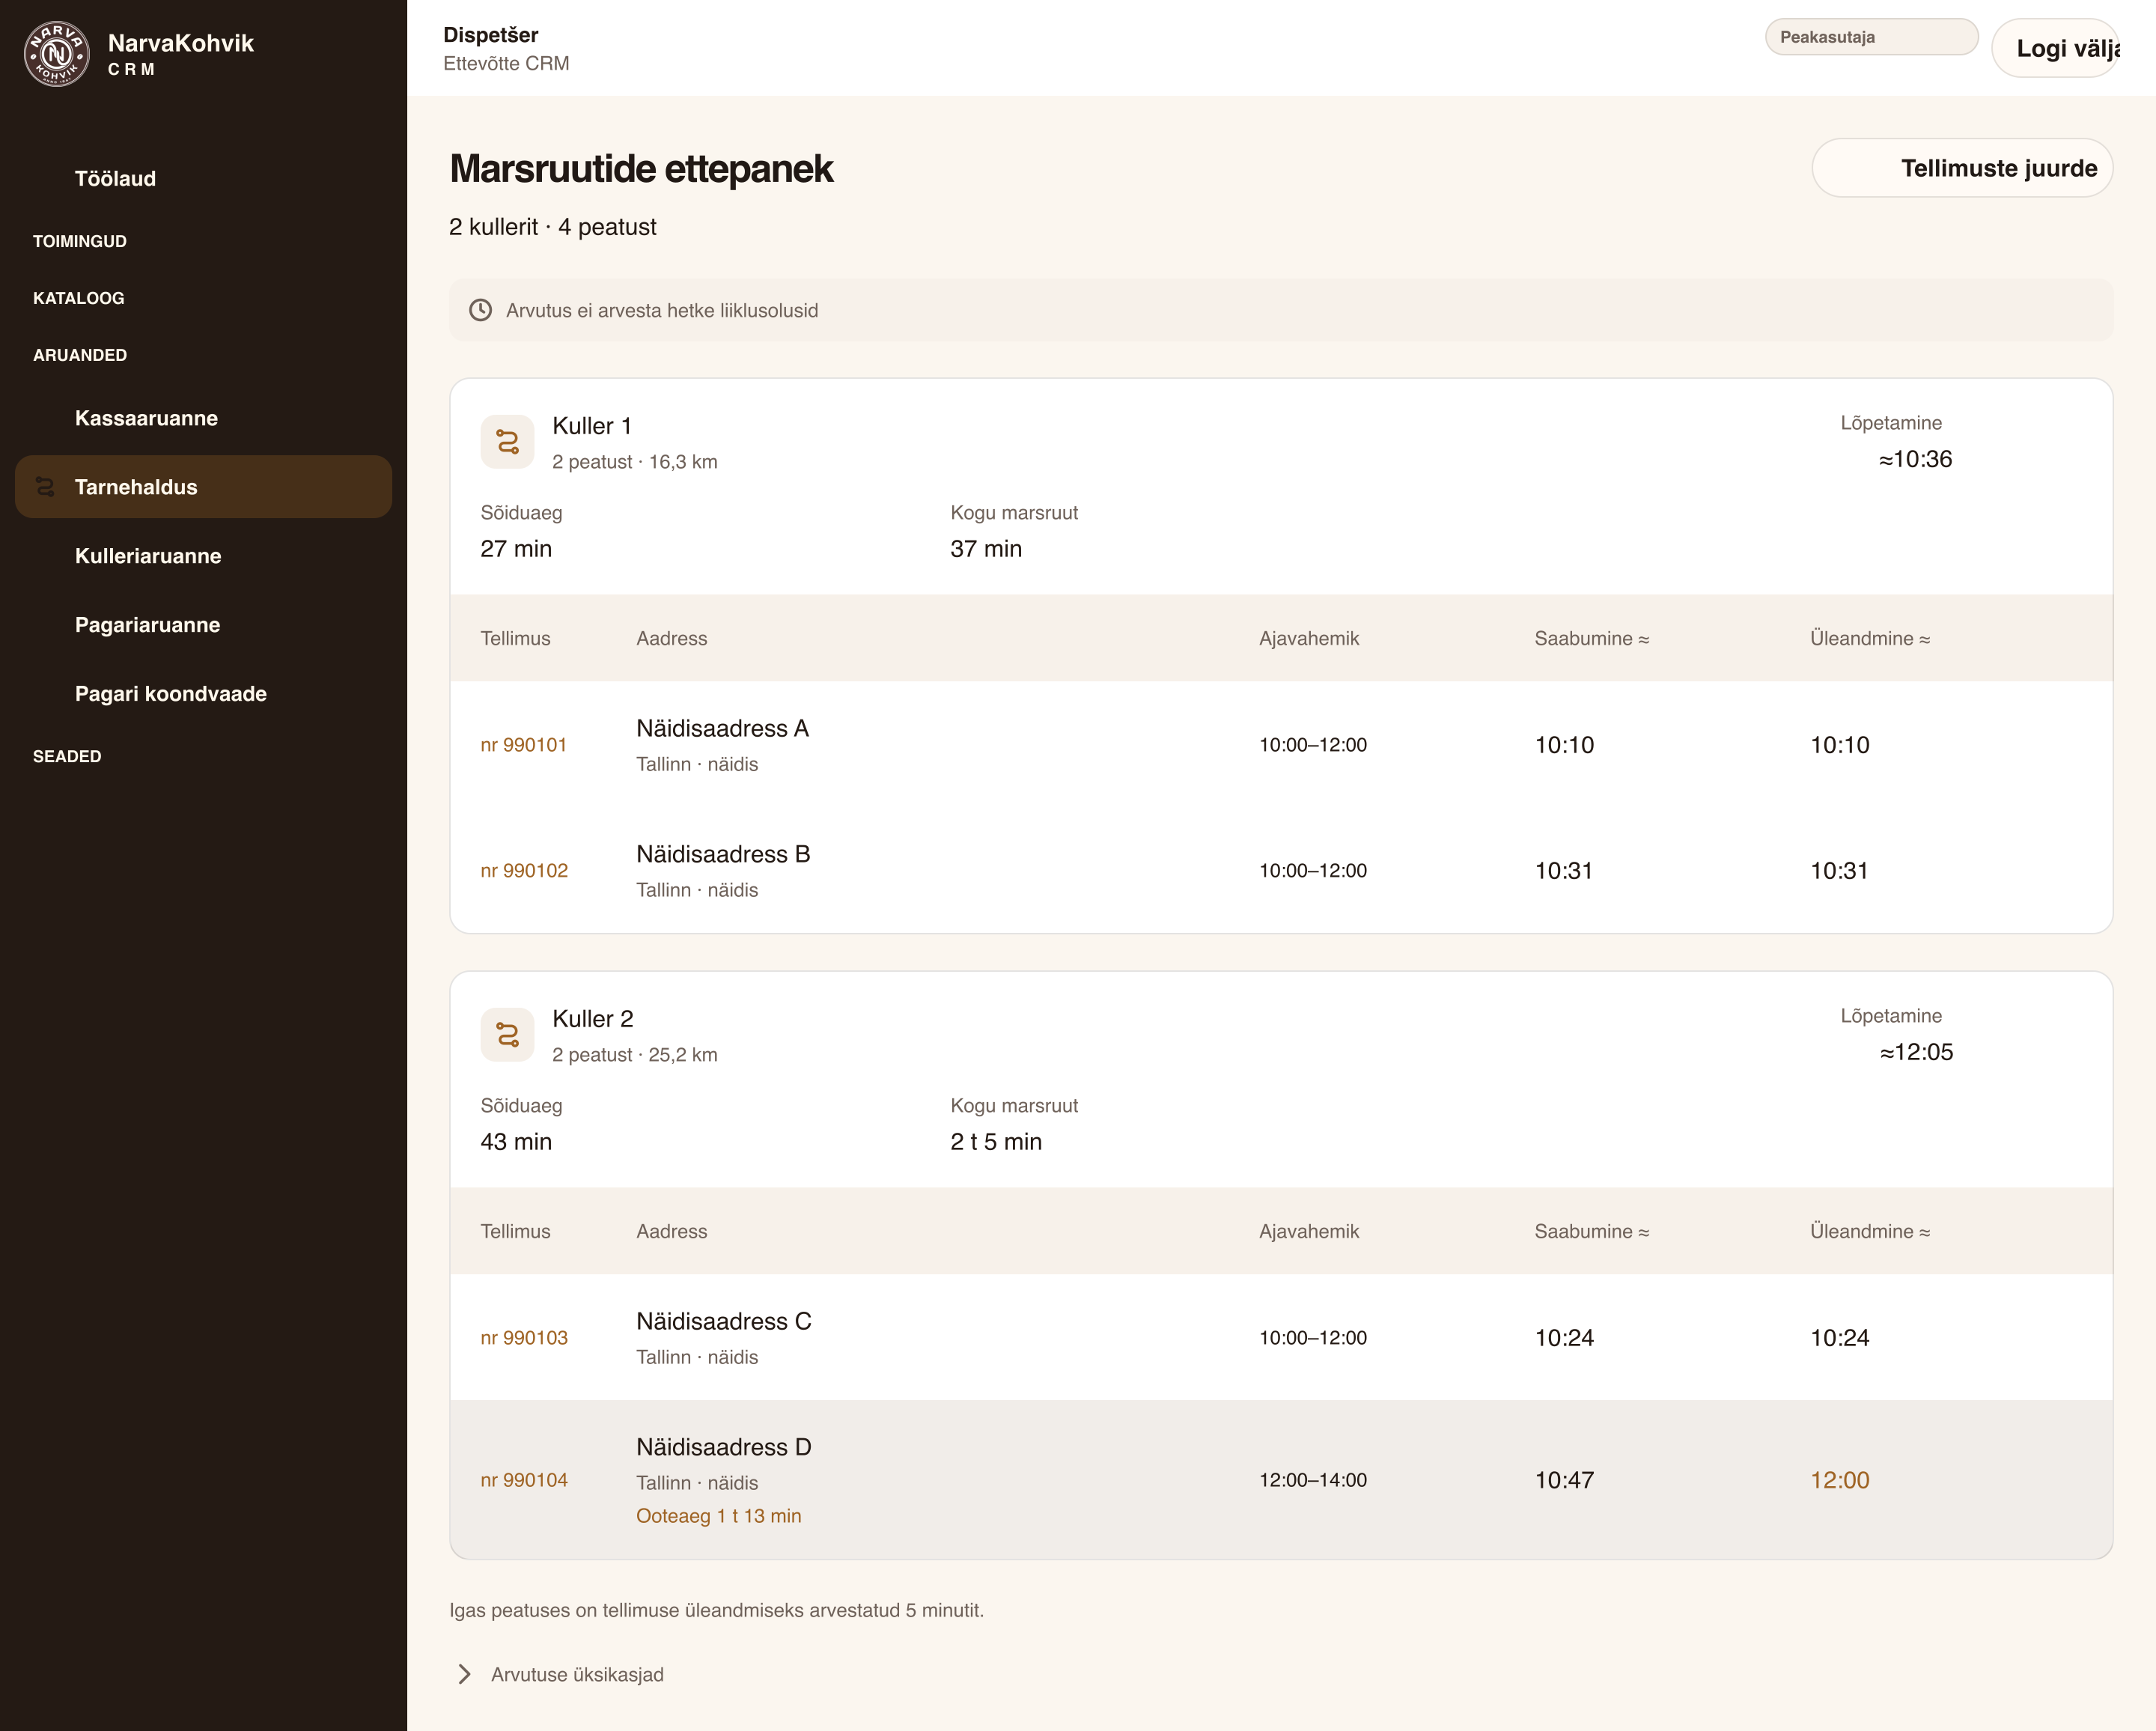
Task: Click the 2 peatust · 25,2 km subtitle
Action: (x=635, y=1055)
